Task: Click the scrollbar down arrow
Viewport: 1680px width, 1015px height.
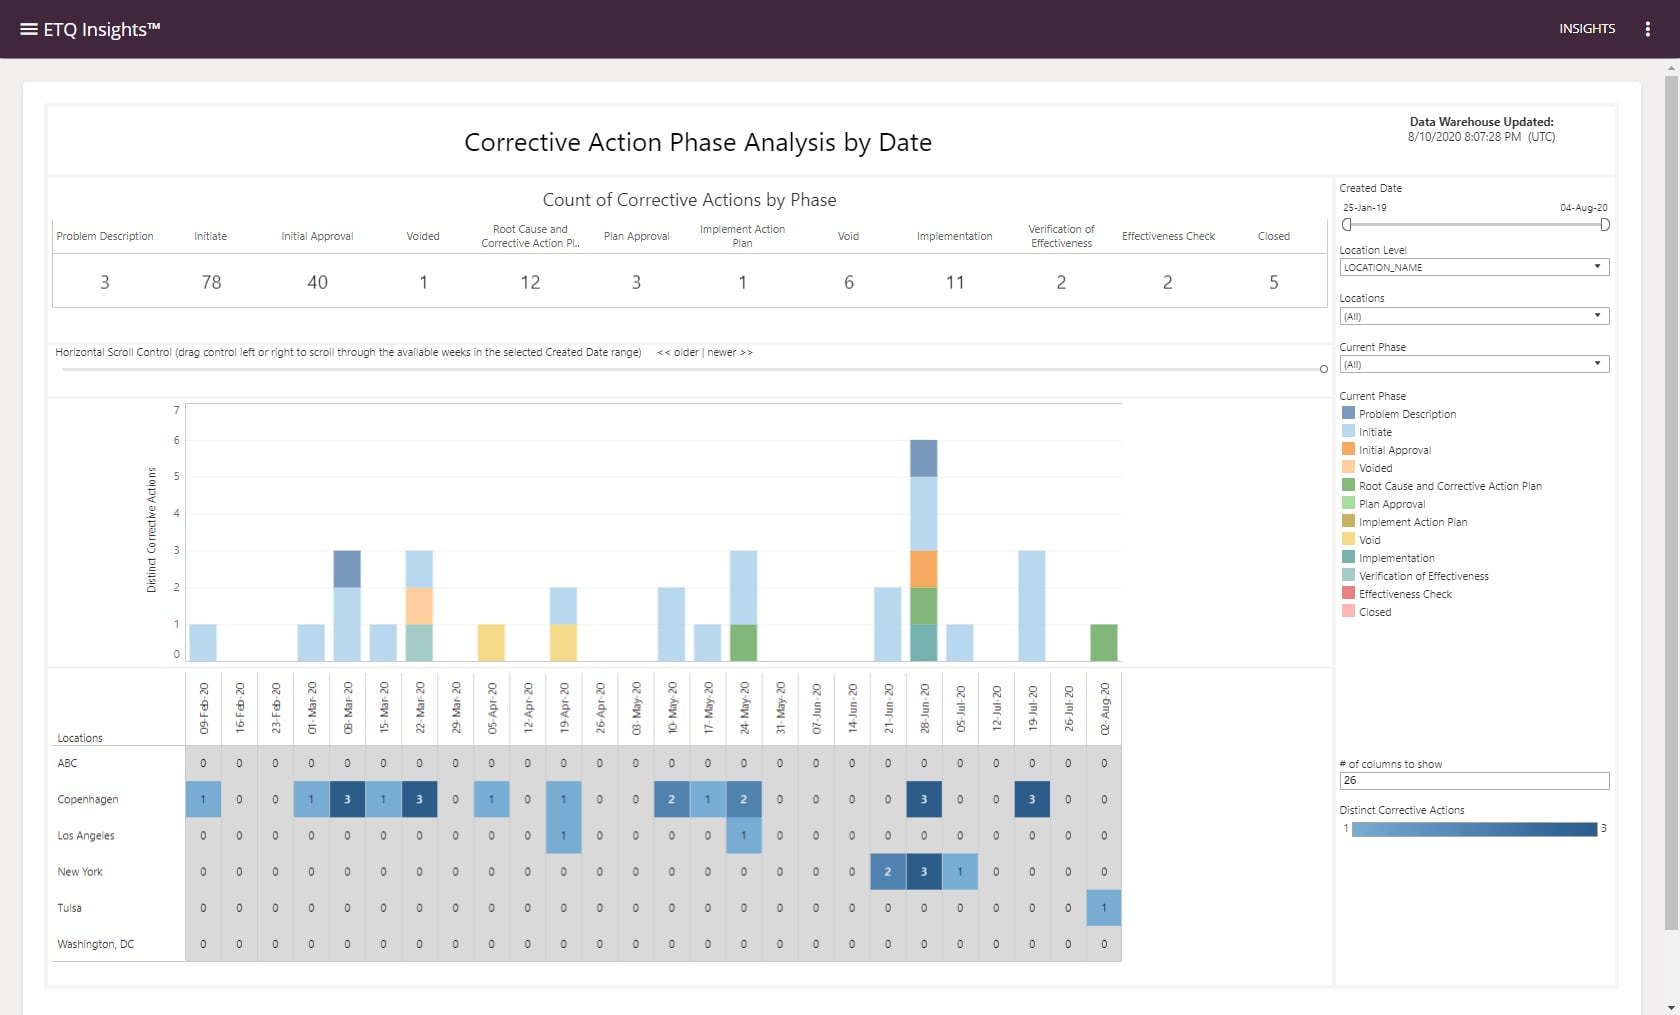Action: (x=1671, y=1007)
